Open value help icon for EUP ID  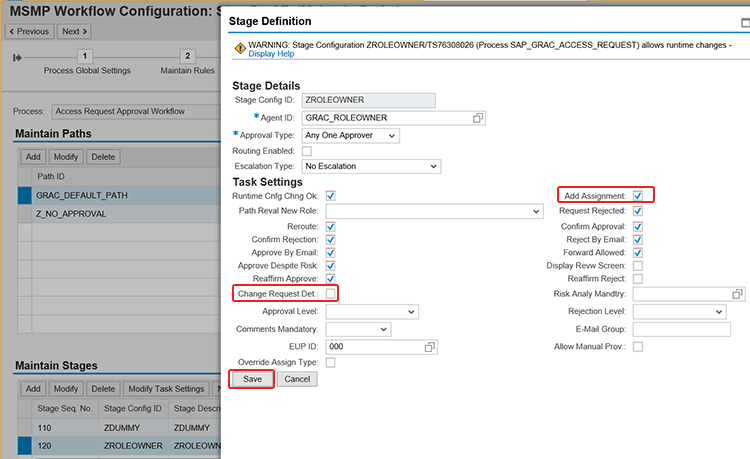click(430, 346)
